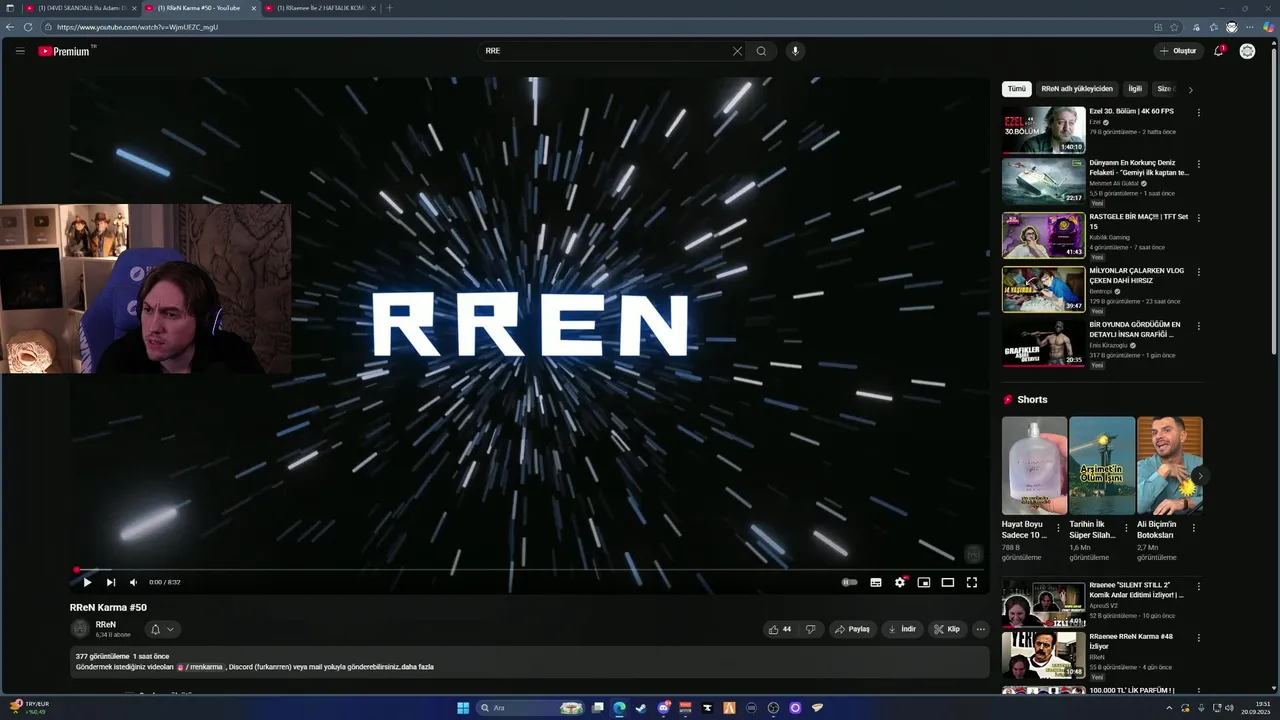Reload the page
Image resolution: width=1280 pixels, height=720 pixels.
click(x=28, y=27)
